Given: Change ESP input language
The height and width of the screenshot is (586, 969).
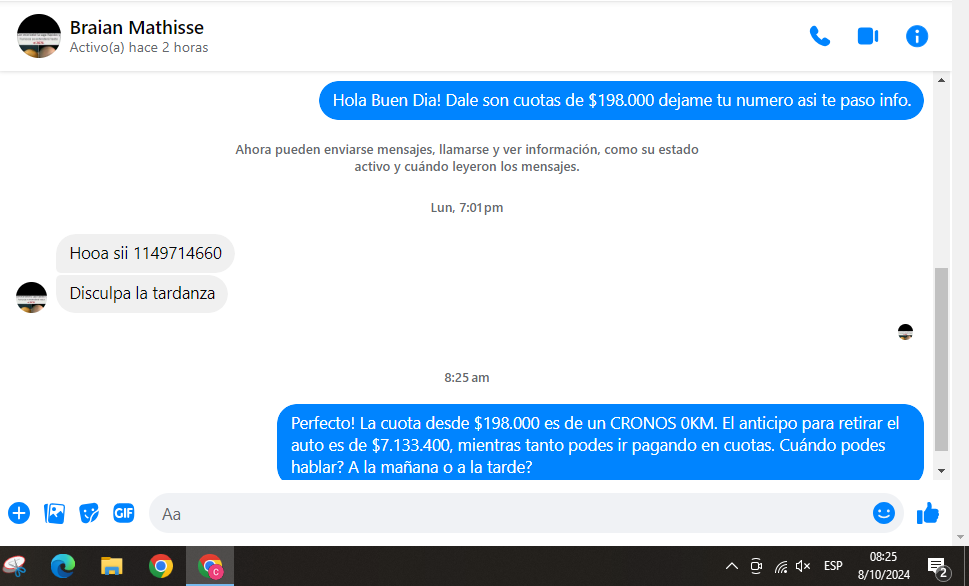Looking at the screenshot, I should pos(833,566).
